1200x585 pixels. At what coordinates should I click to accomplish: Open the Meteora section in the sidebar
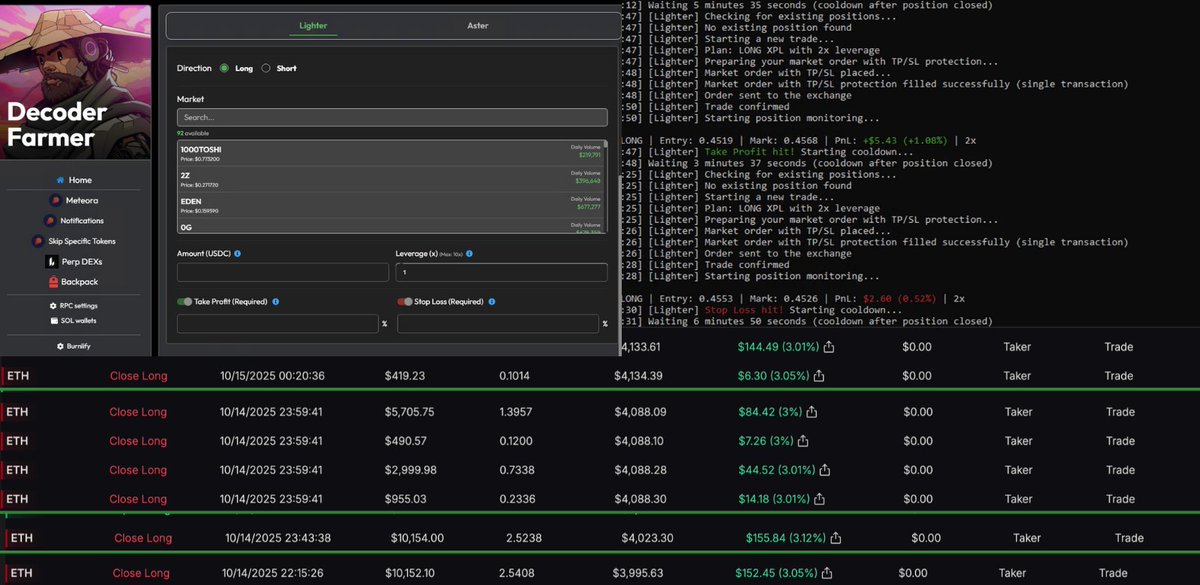(75, 200)
